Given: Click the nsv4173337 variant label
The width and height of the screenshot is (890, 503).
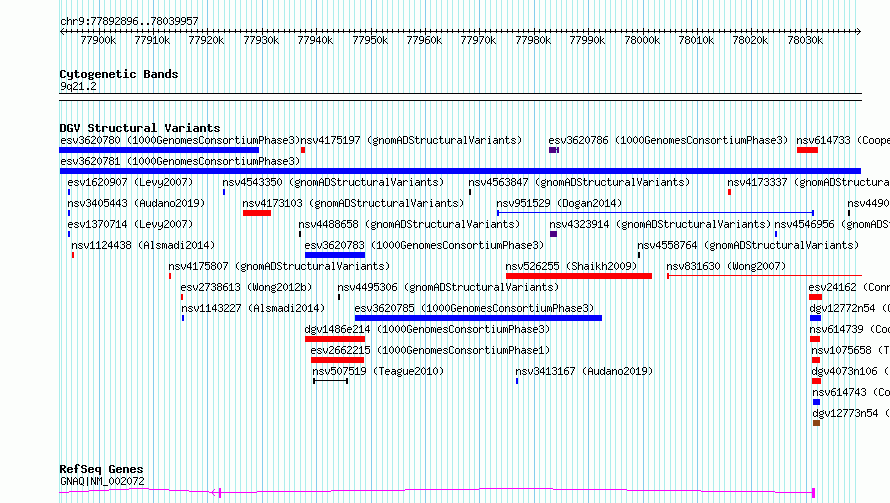Looking at the screenshot, I should coord(808,182).
